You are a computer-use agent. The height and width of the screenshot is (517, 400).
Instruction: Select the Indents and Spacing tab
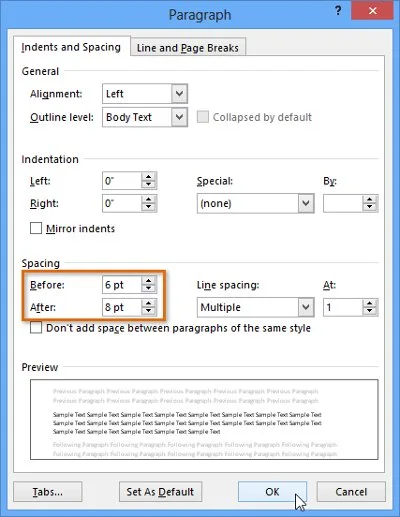(x=71, y=47)
